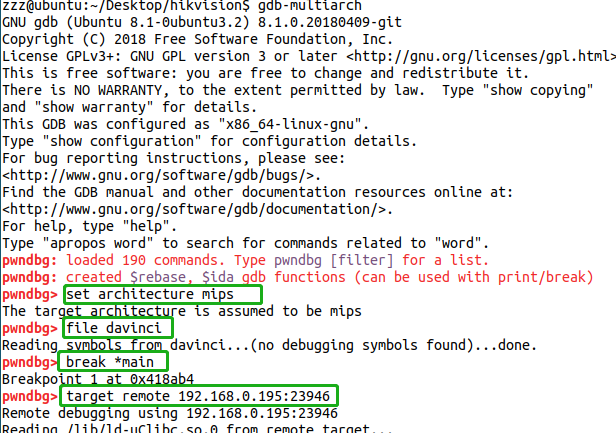Click the 'gdb-multiarch' shell command at top
Image resolution: width=616 pixels, height=433 pixels.
pos(310,6)
